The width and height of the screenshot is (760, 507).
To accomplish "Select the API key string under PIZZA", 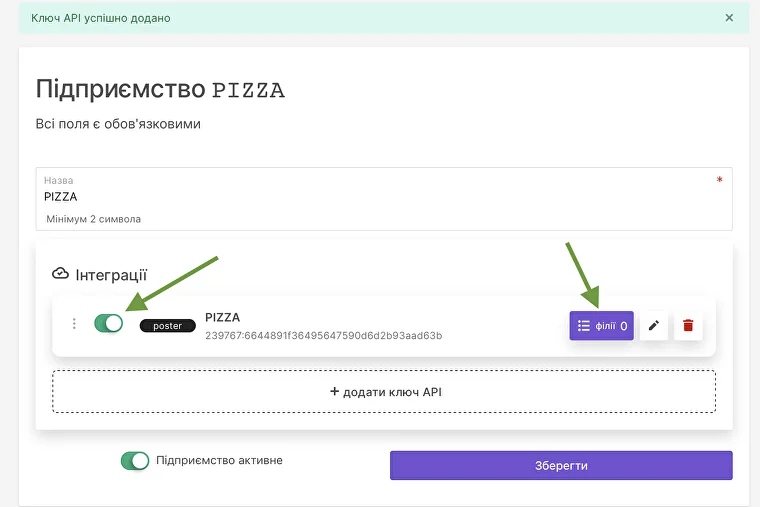I will (323, 336).
